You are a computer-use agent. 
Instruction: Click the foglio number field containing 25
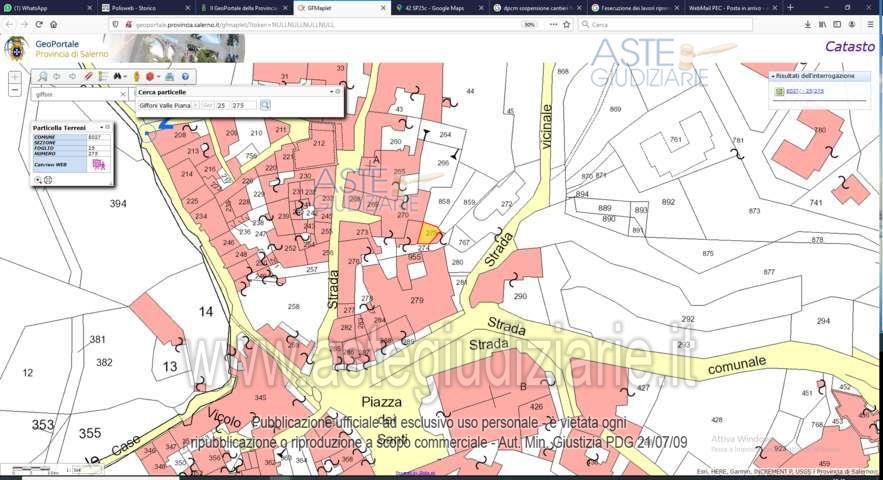pyautogui.click(x=220, y=105)
